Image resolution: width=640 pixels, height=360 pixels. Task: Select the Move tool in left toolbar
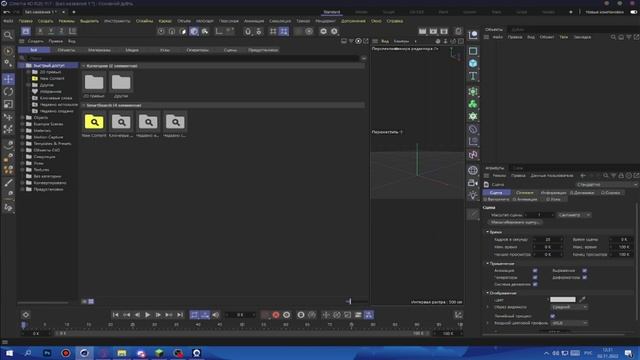pos(8,79)
